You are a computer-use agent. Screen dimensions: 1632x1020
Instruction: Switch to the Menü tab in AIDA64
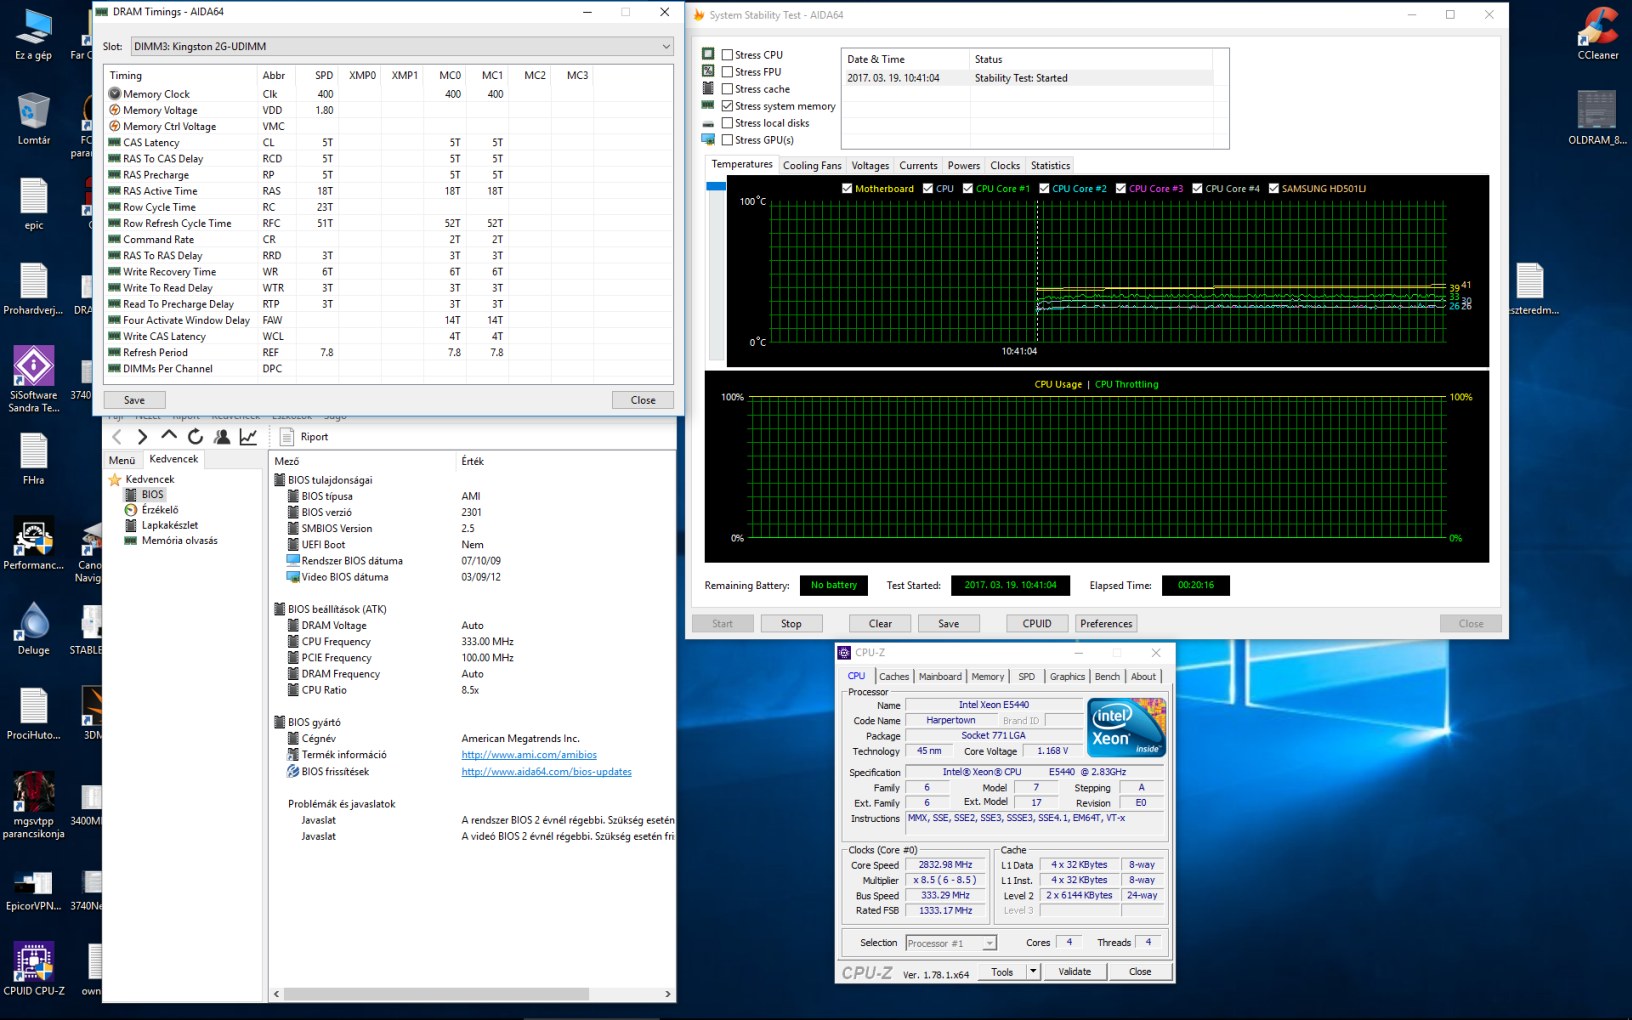[122, 460]
